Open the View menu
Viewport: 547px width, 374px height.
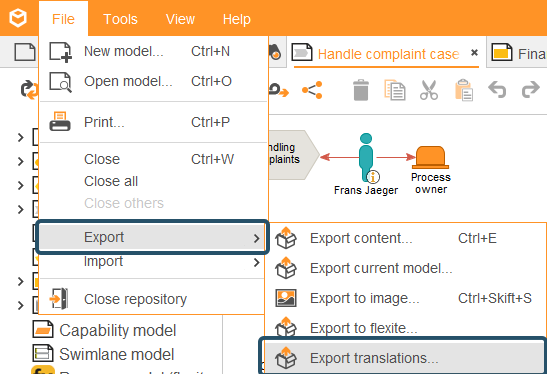(180, 19)
